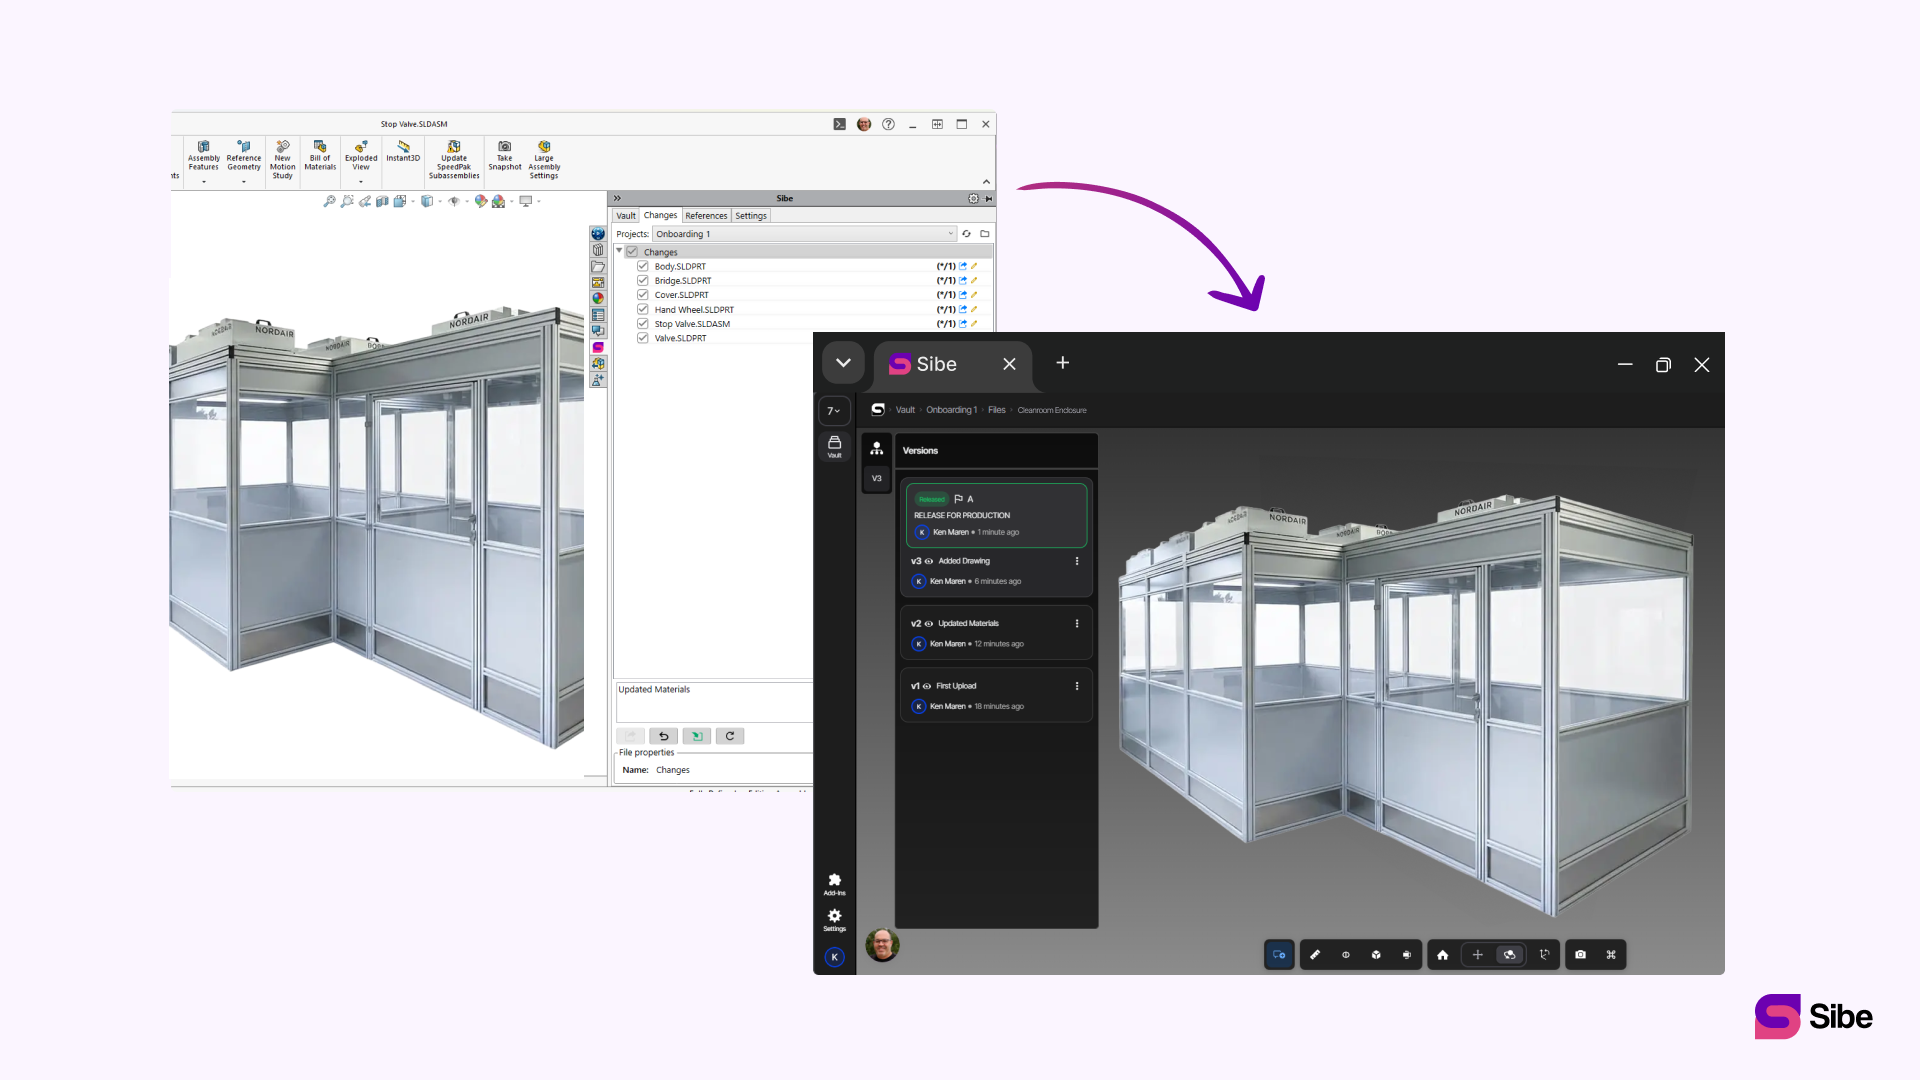Uncheck Cover.SLDPRT
1920x1080 pixels.
(x=643, y=295)
